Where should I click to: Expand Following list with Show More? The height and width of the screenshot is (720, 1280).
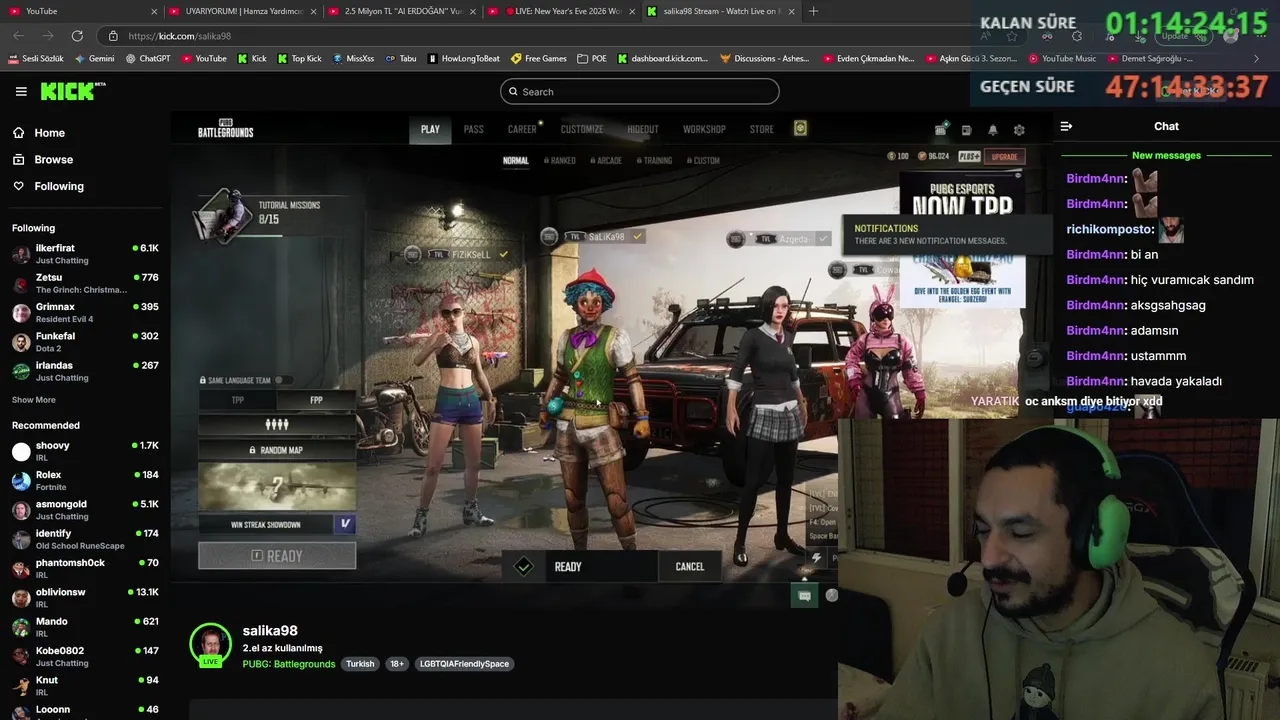[34, 400]
